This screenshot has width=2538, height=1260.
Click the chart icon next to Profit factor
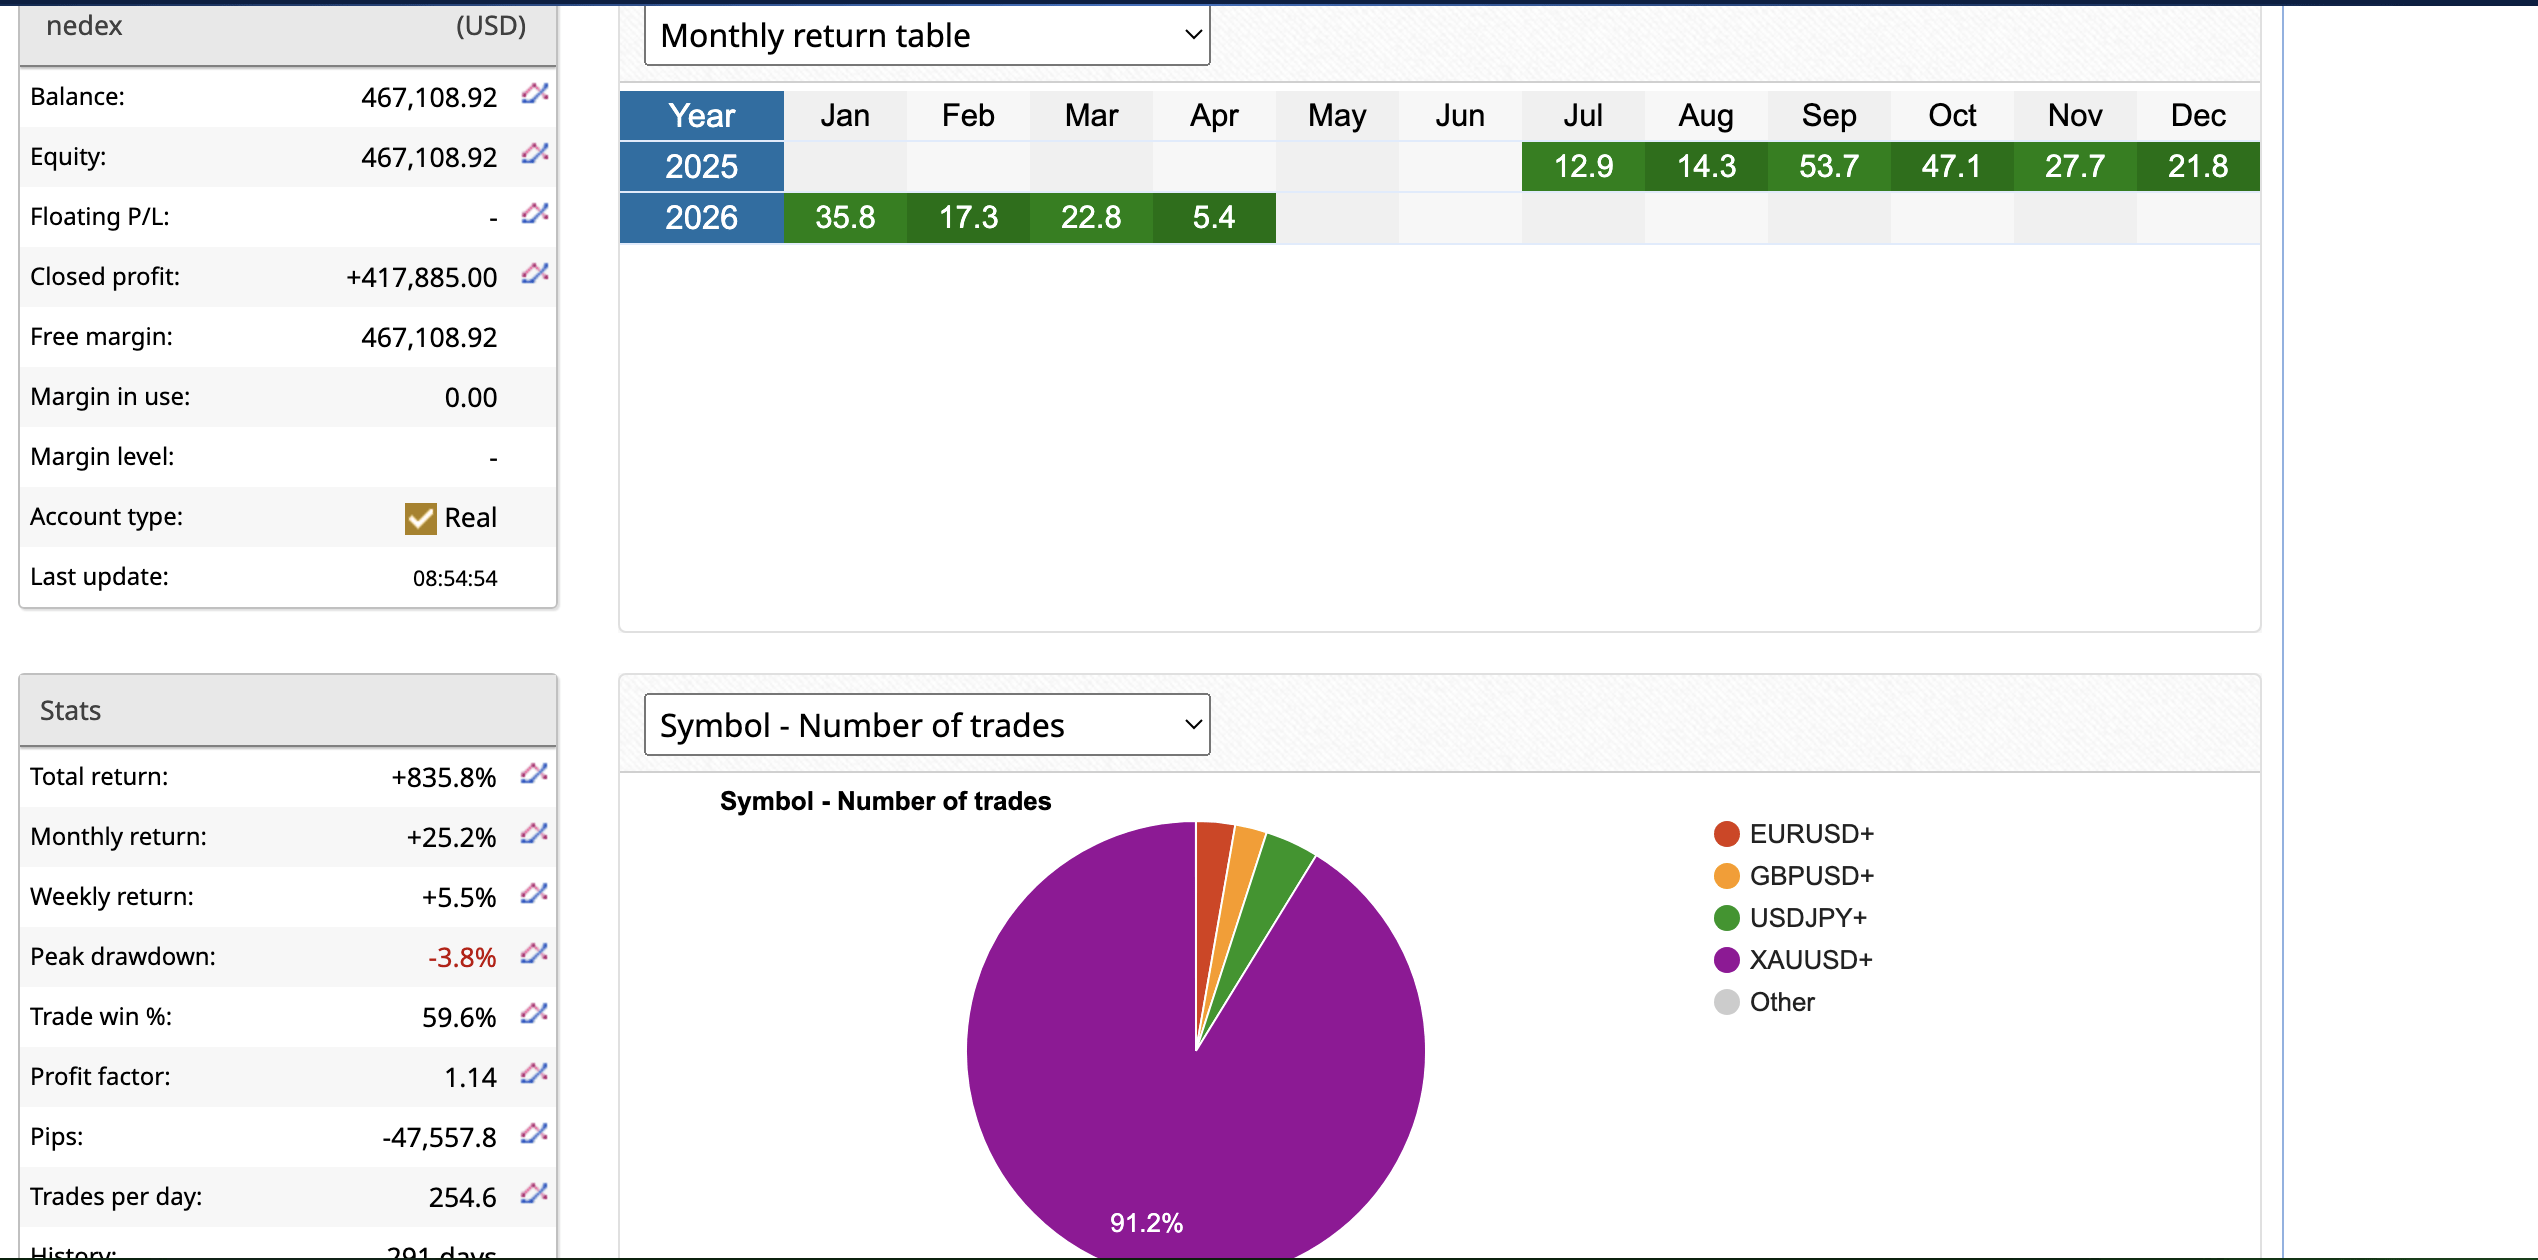[x=534, y=1074]
